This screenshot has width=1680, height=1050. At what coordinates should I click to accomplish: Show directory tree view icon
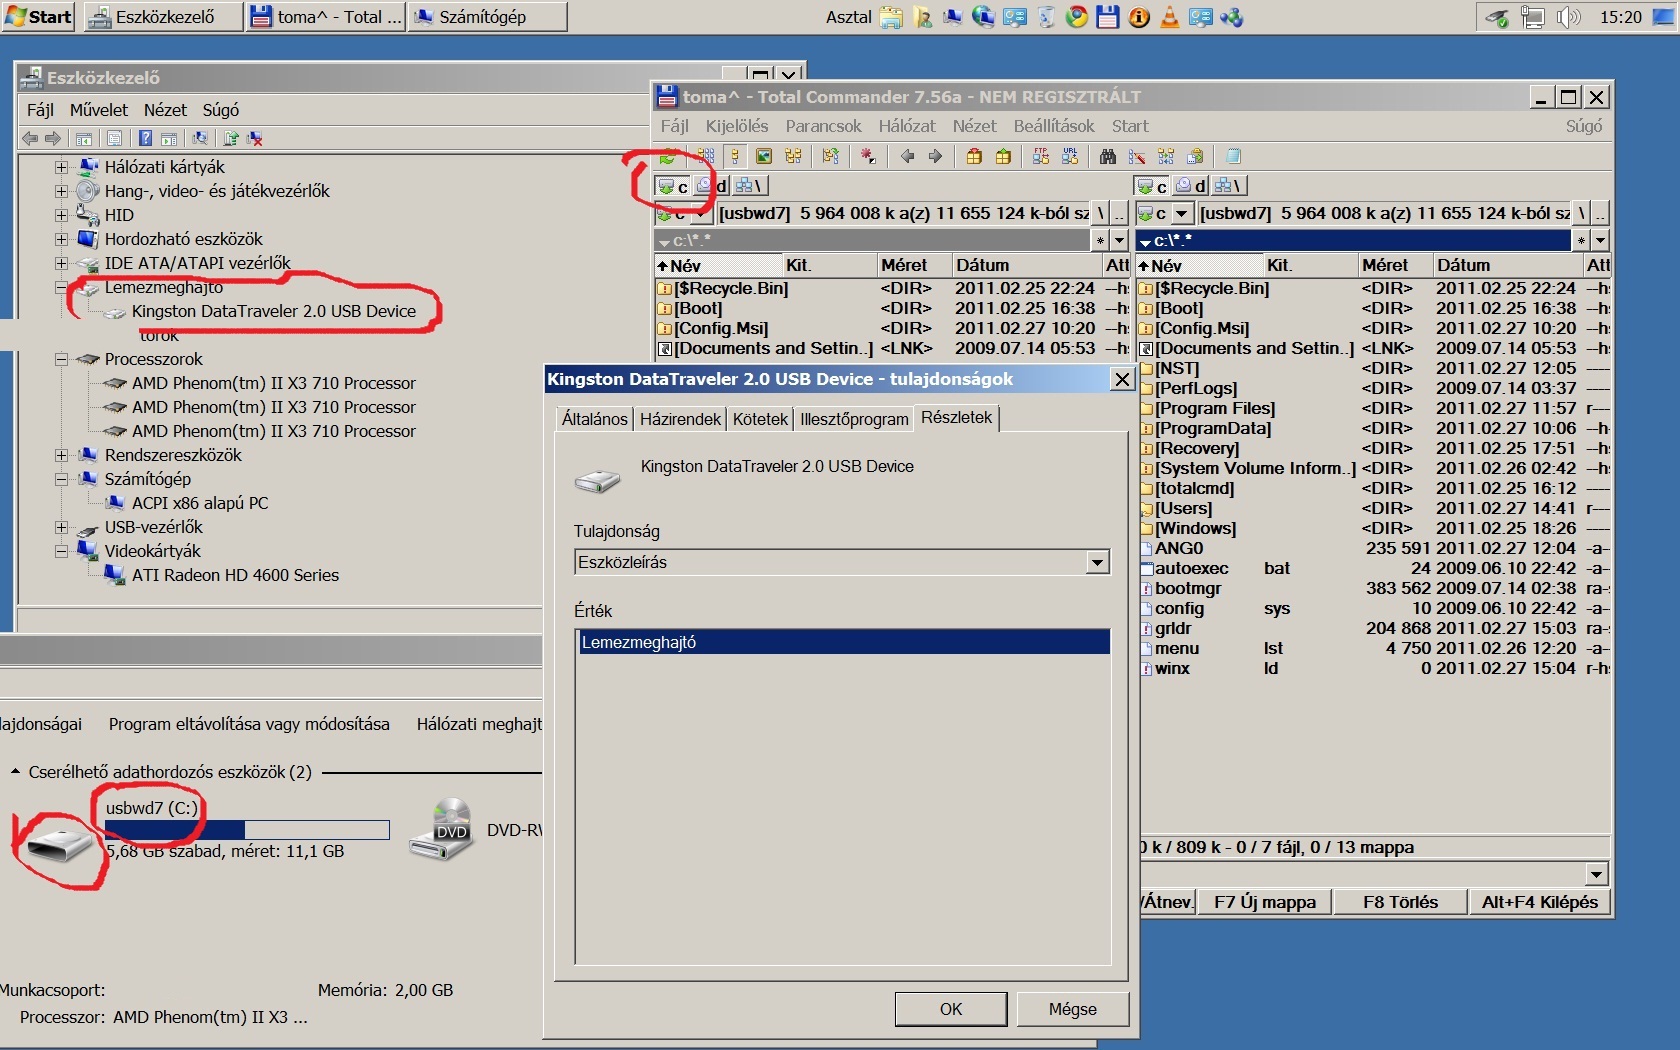tap(793, 156)
